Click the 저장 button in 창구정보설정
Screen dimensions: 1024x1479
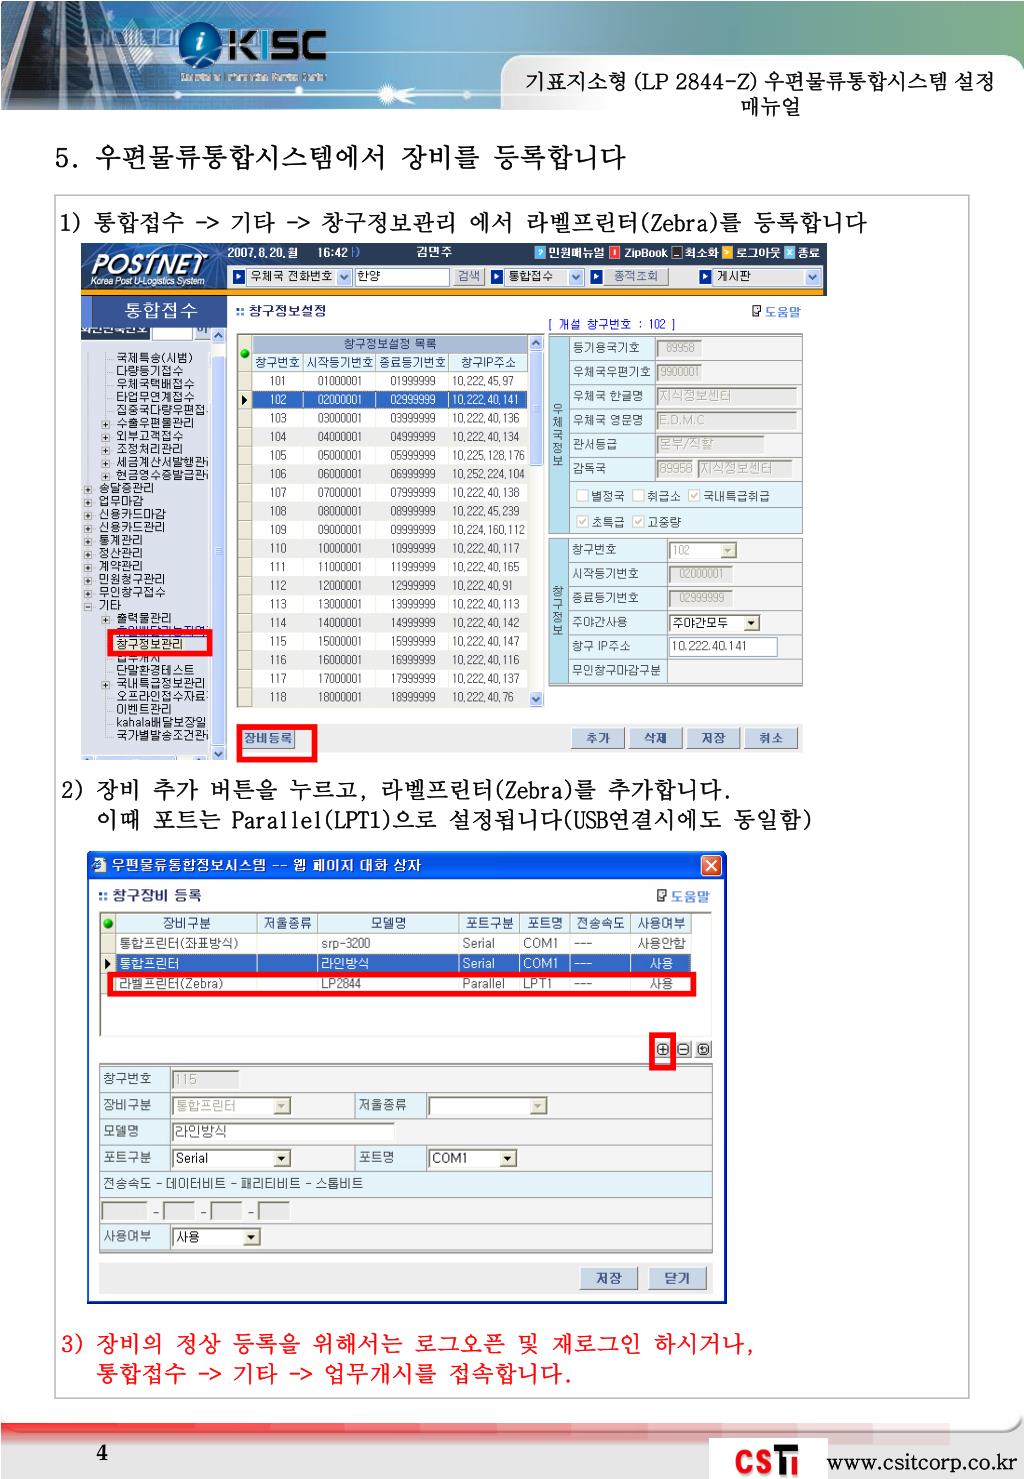click(x=713, y=738)
